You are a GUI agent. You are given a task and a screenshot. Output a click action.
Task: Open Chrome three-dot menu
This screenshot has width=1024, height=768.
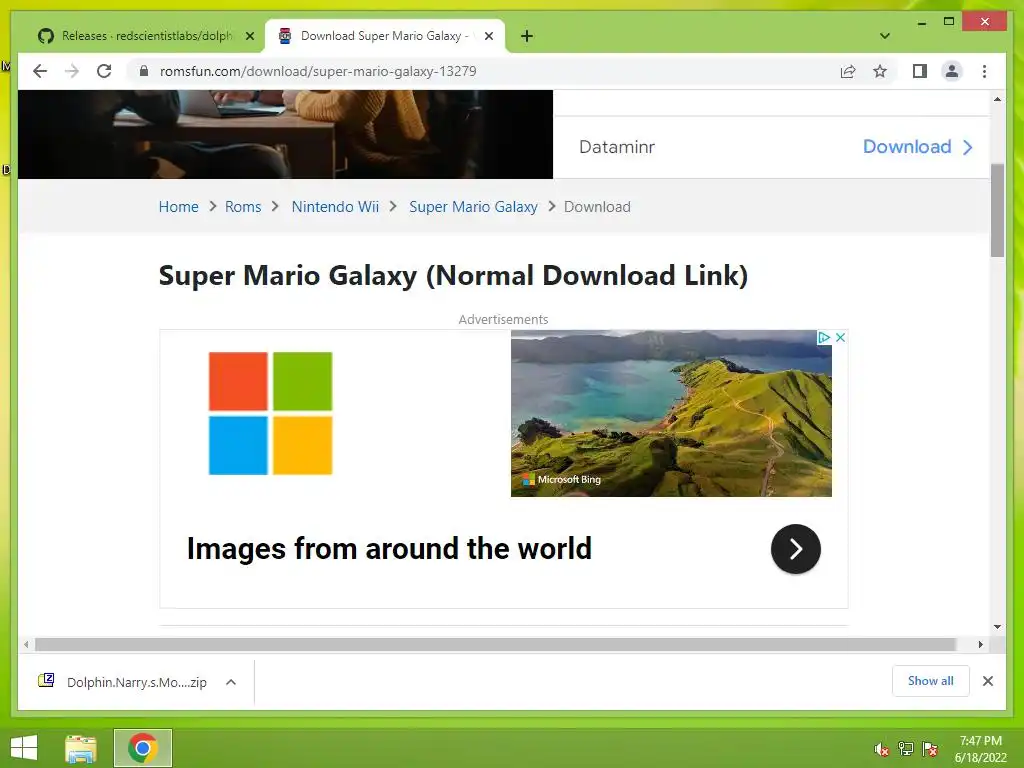point(984,71)
